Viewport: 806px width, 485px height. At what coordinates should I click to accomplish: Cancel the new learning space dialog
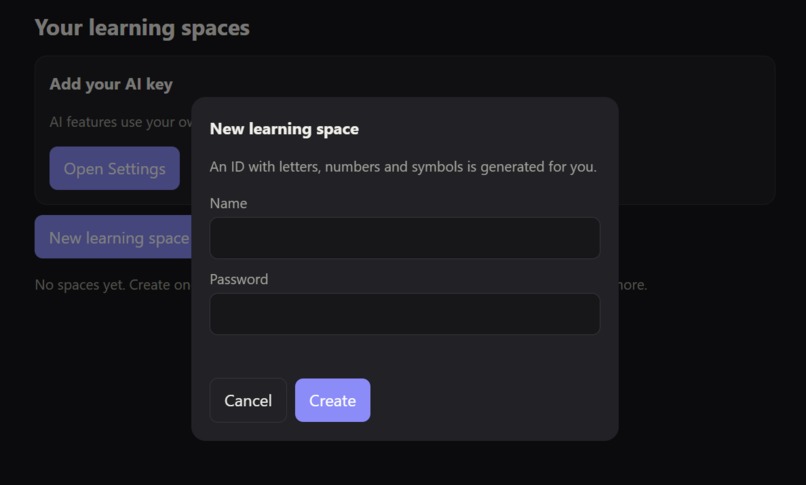(x=248, y=400)
